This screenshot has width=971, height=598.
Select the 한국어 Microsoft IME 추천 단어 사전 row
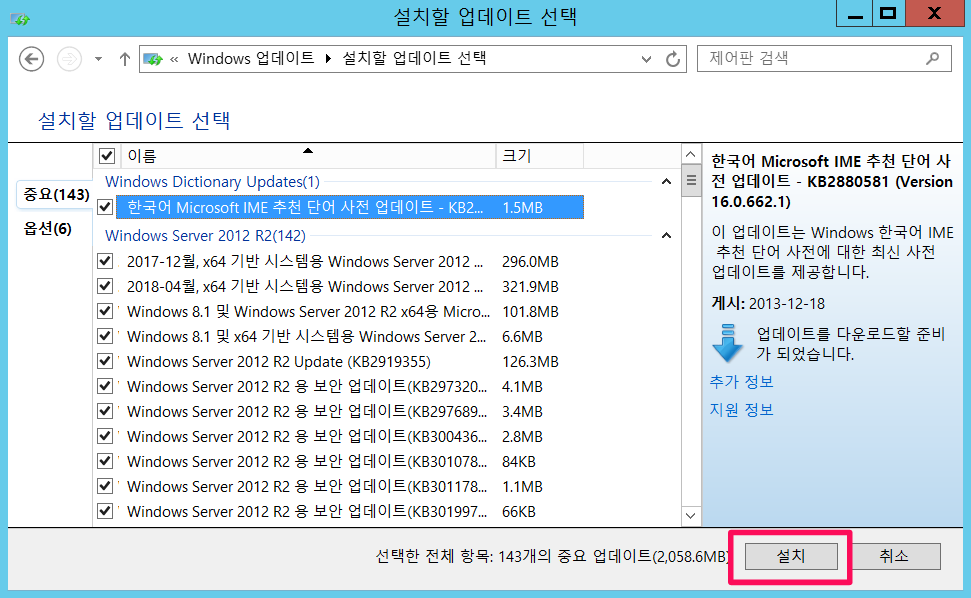[x=350, y=207]
